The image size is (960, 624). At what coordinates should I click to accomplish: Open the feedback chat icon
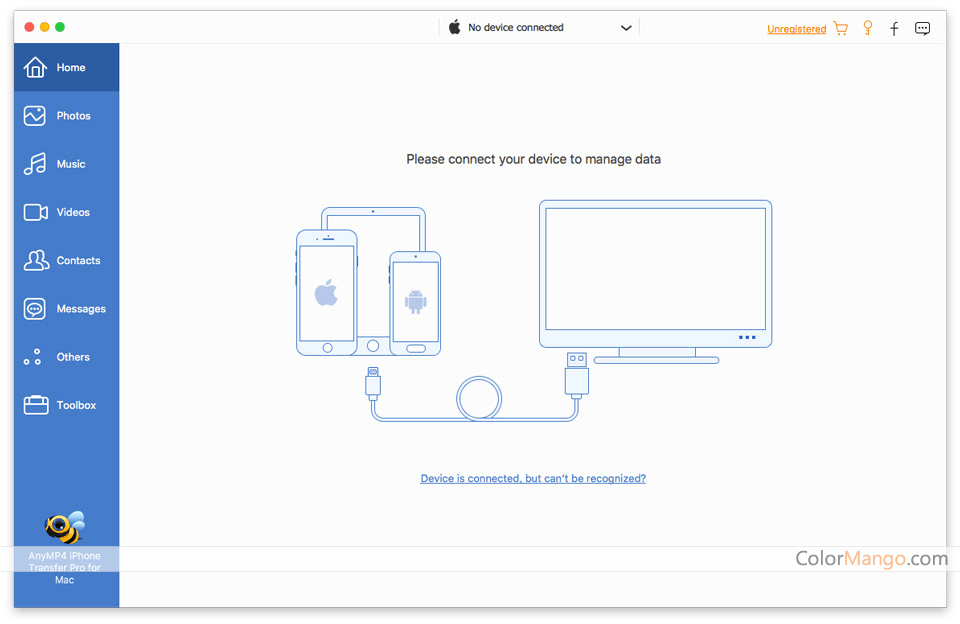(x=922, y=28)
